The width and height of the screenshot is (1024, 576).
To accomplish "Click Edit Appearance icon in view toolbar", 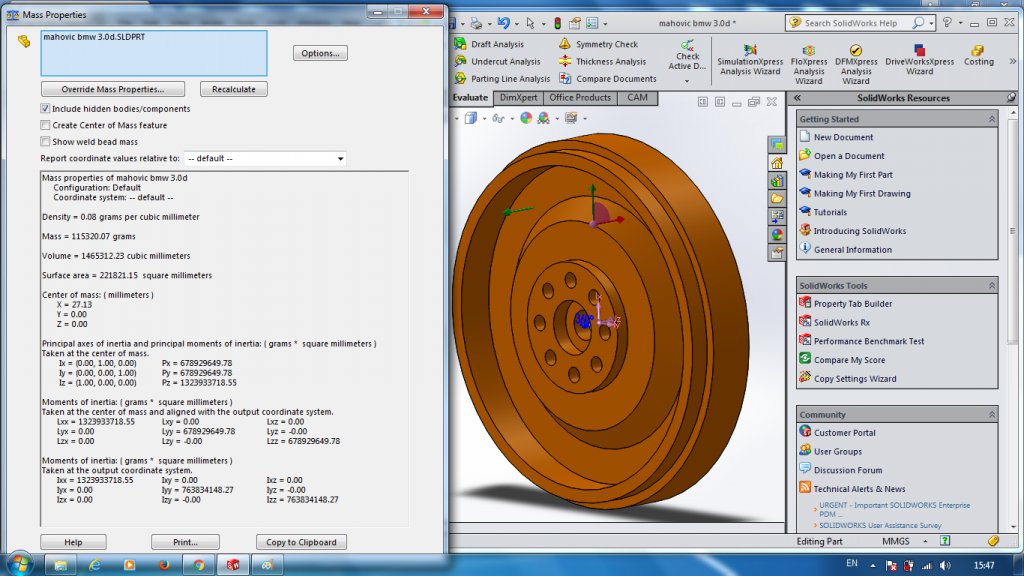I will [x=526, y=118].
